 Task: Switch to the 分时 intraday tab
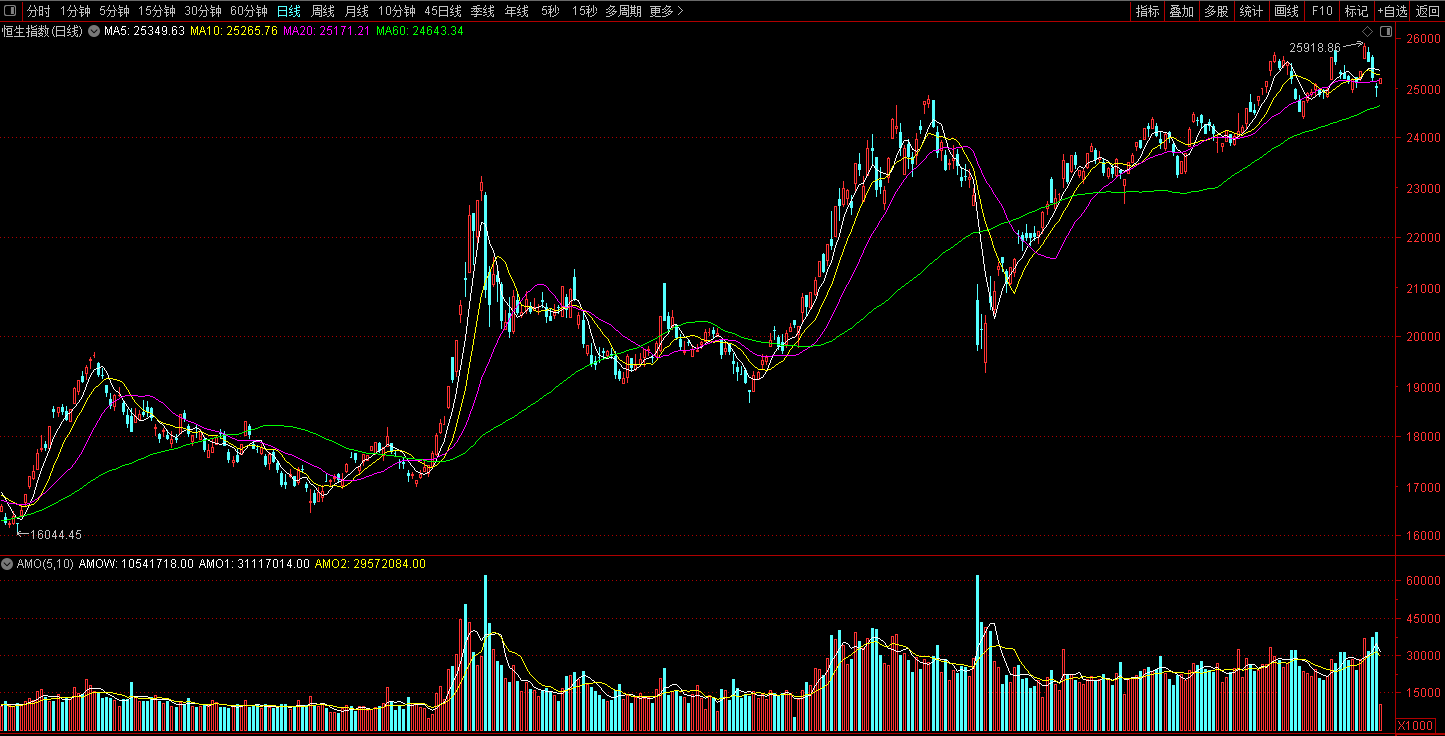tap(38, 11)
